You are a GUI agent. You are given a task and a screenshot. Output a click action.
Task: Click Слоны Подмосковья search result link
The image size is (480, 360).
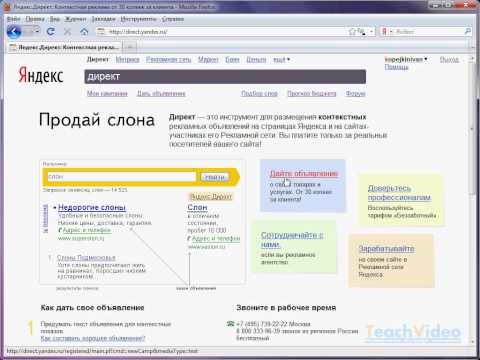(86, 258)
